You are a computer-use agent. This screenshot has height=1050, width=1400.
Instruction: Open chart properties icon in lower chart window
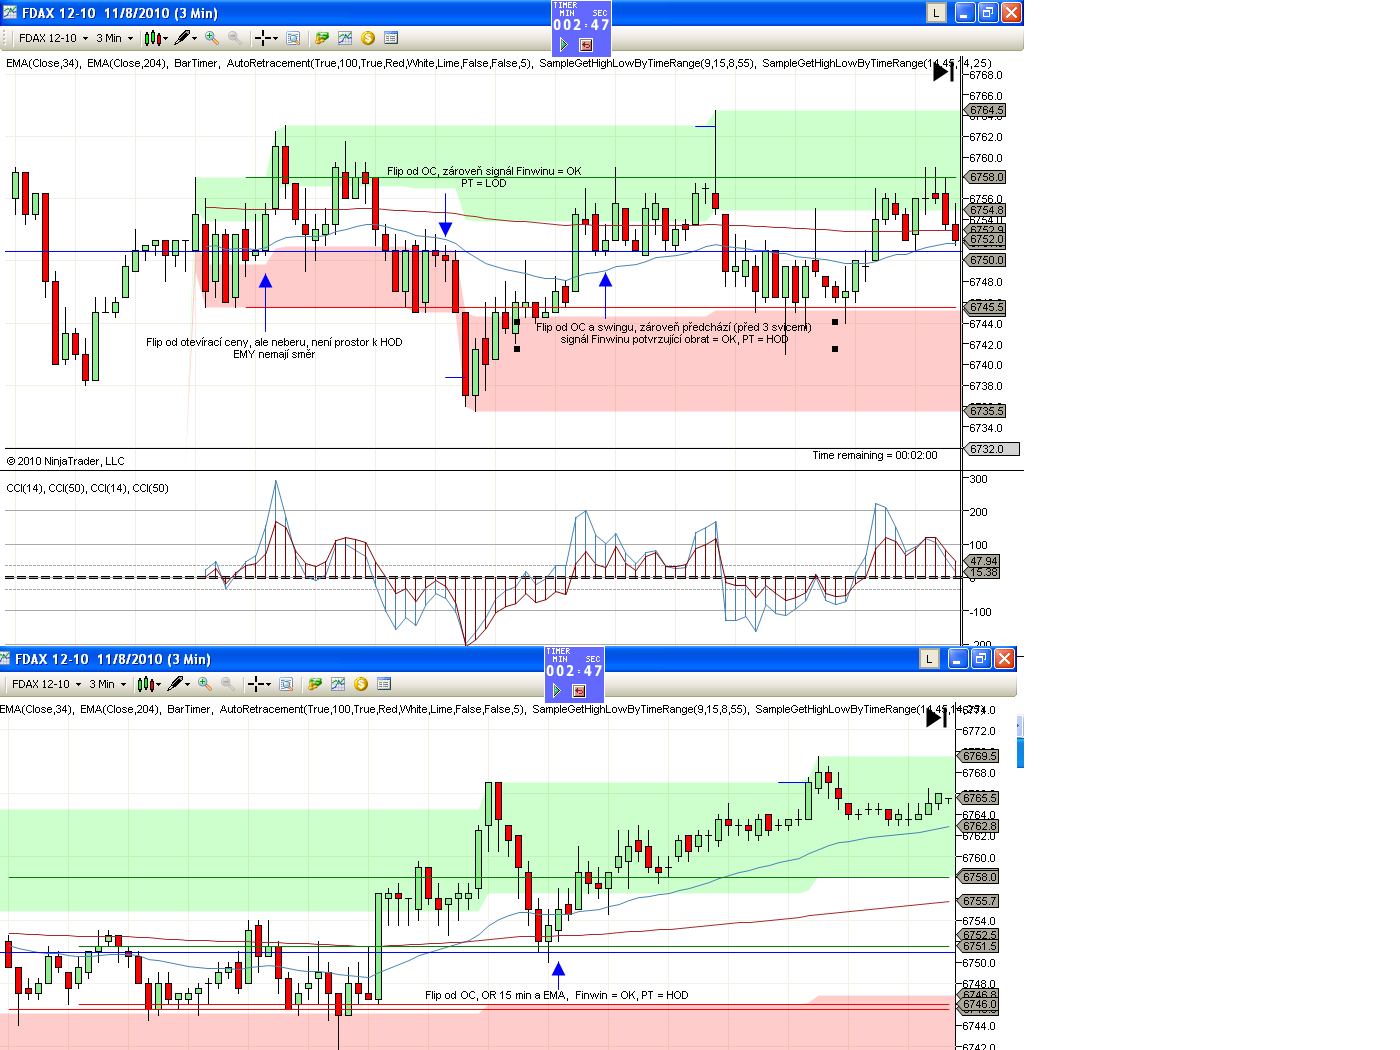(x=384, y=684)
